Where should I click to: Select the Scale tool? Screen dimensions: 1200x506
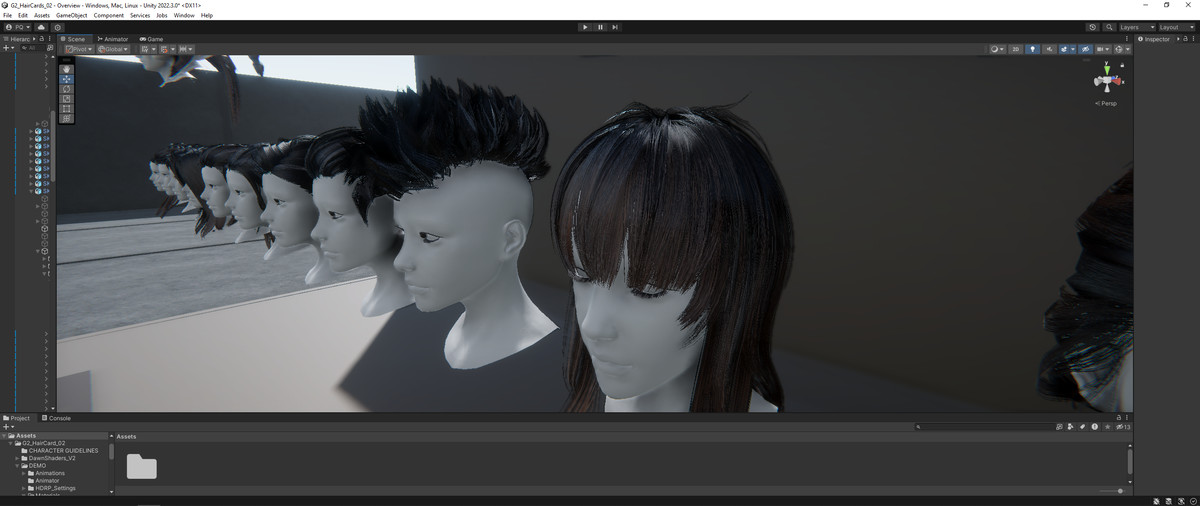coord(66,99)
